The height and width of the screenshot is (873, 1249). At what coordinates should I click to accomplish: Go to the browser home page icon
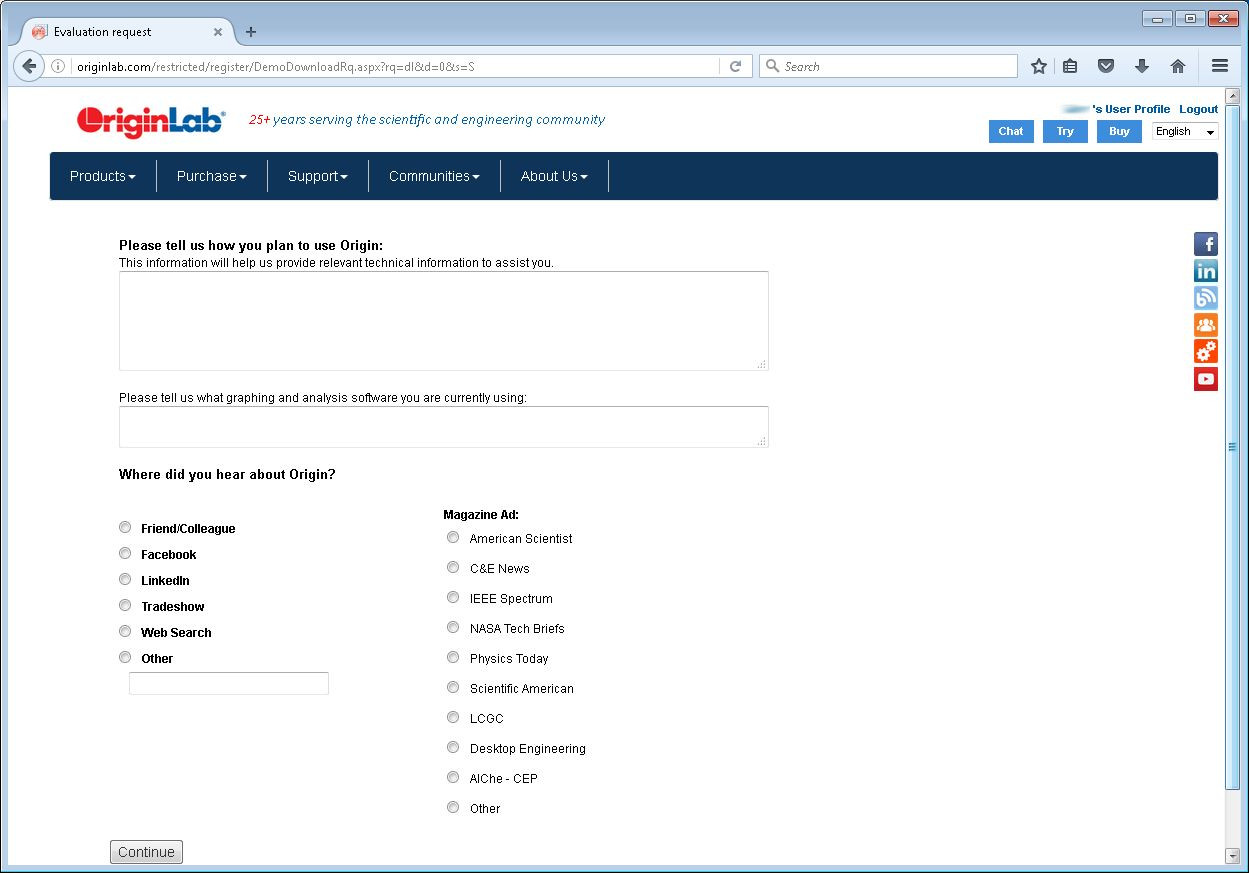pyautogui.click(x=1178, y=66)
